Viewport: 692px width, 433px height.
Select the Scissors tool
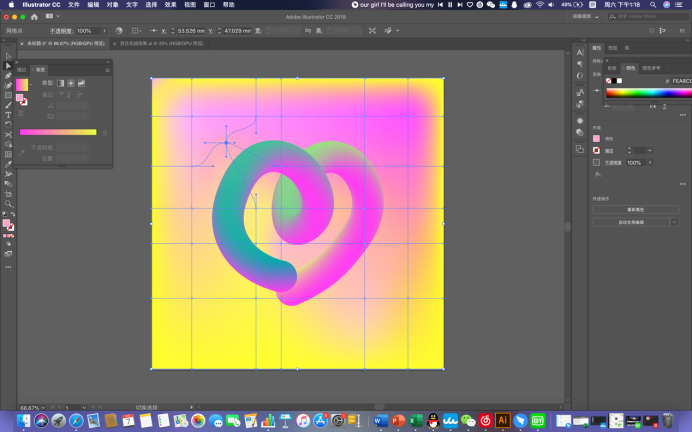tap(8, 135)
